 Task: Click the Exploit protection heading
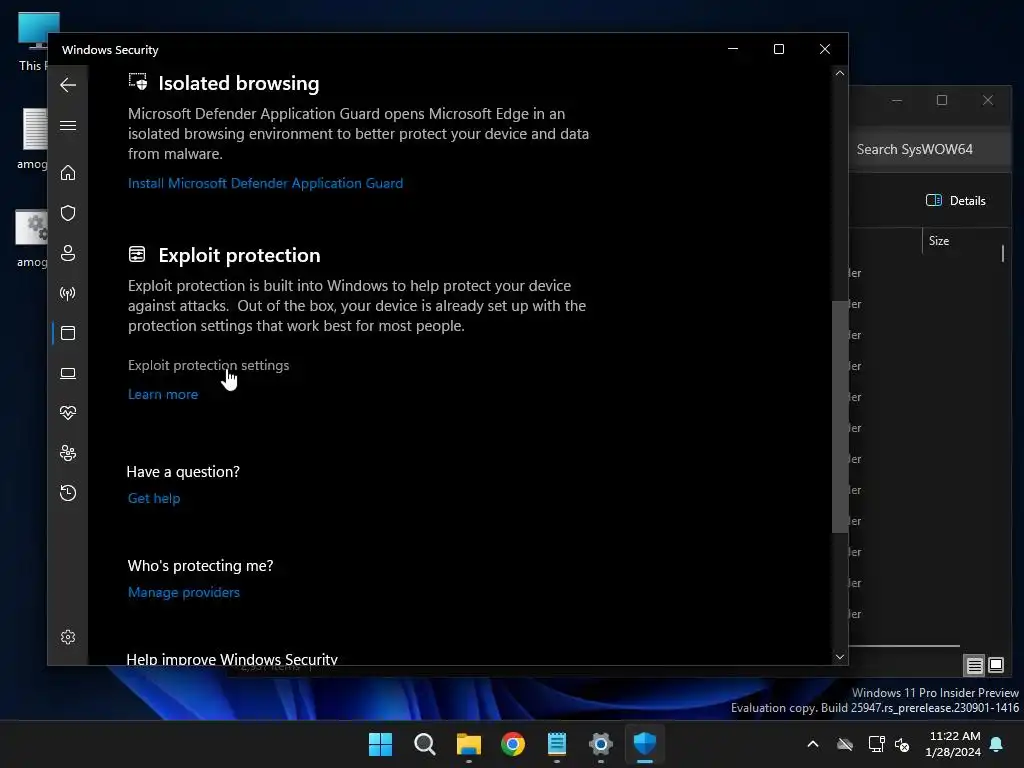239,255
